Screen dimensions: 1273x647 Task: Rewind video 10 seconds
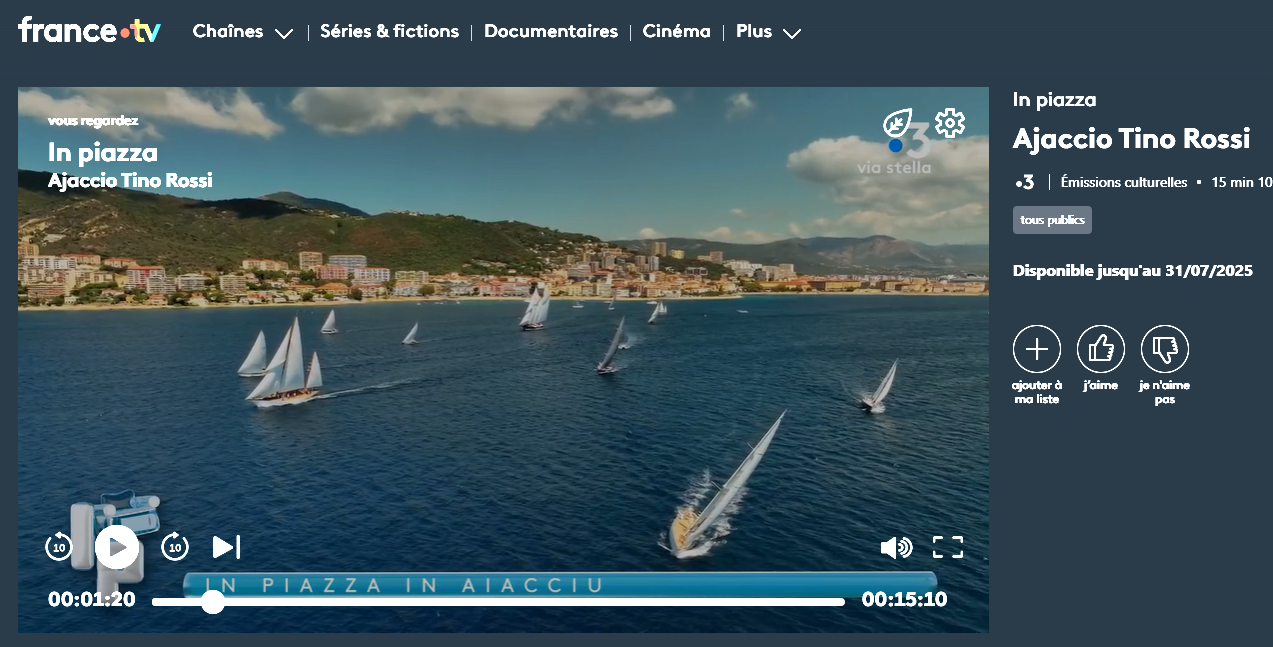pos(59,547)
